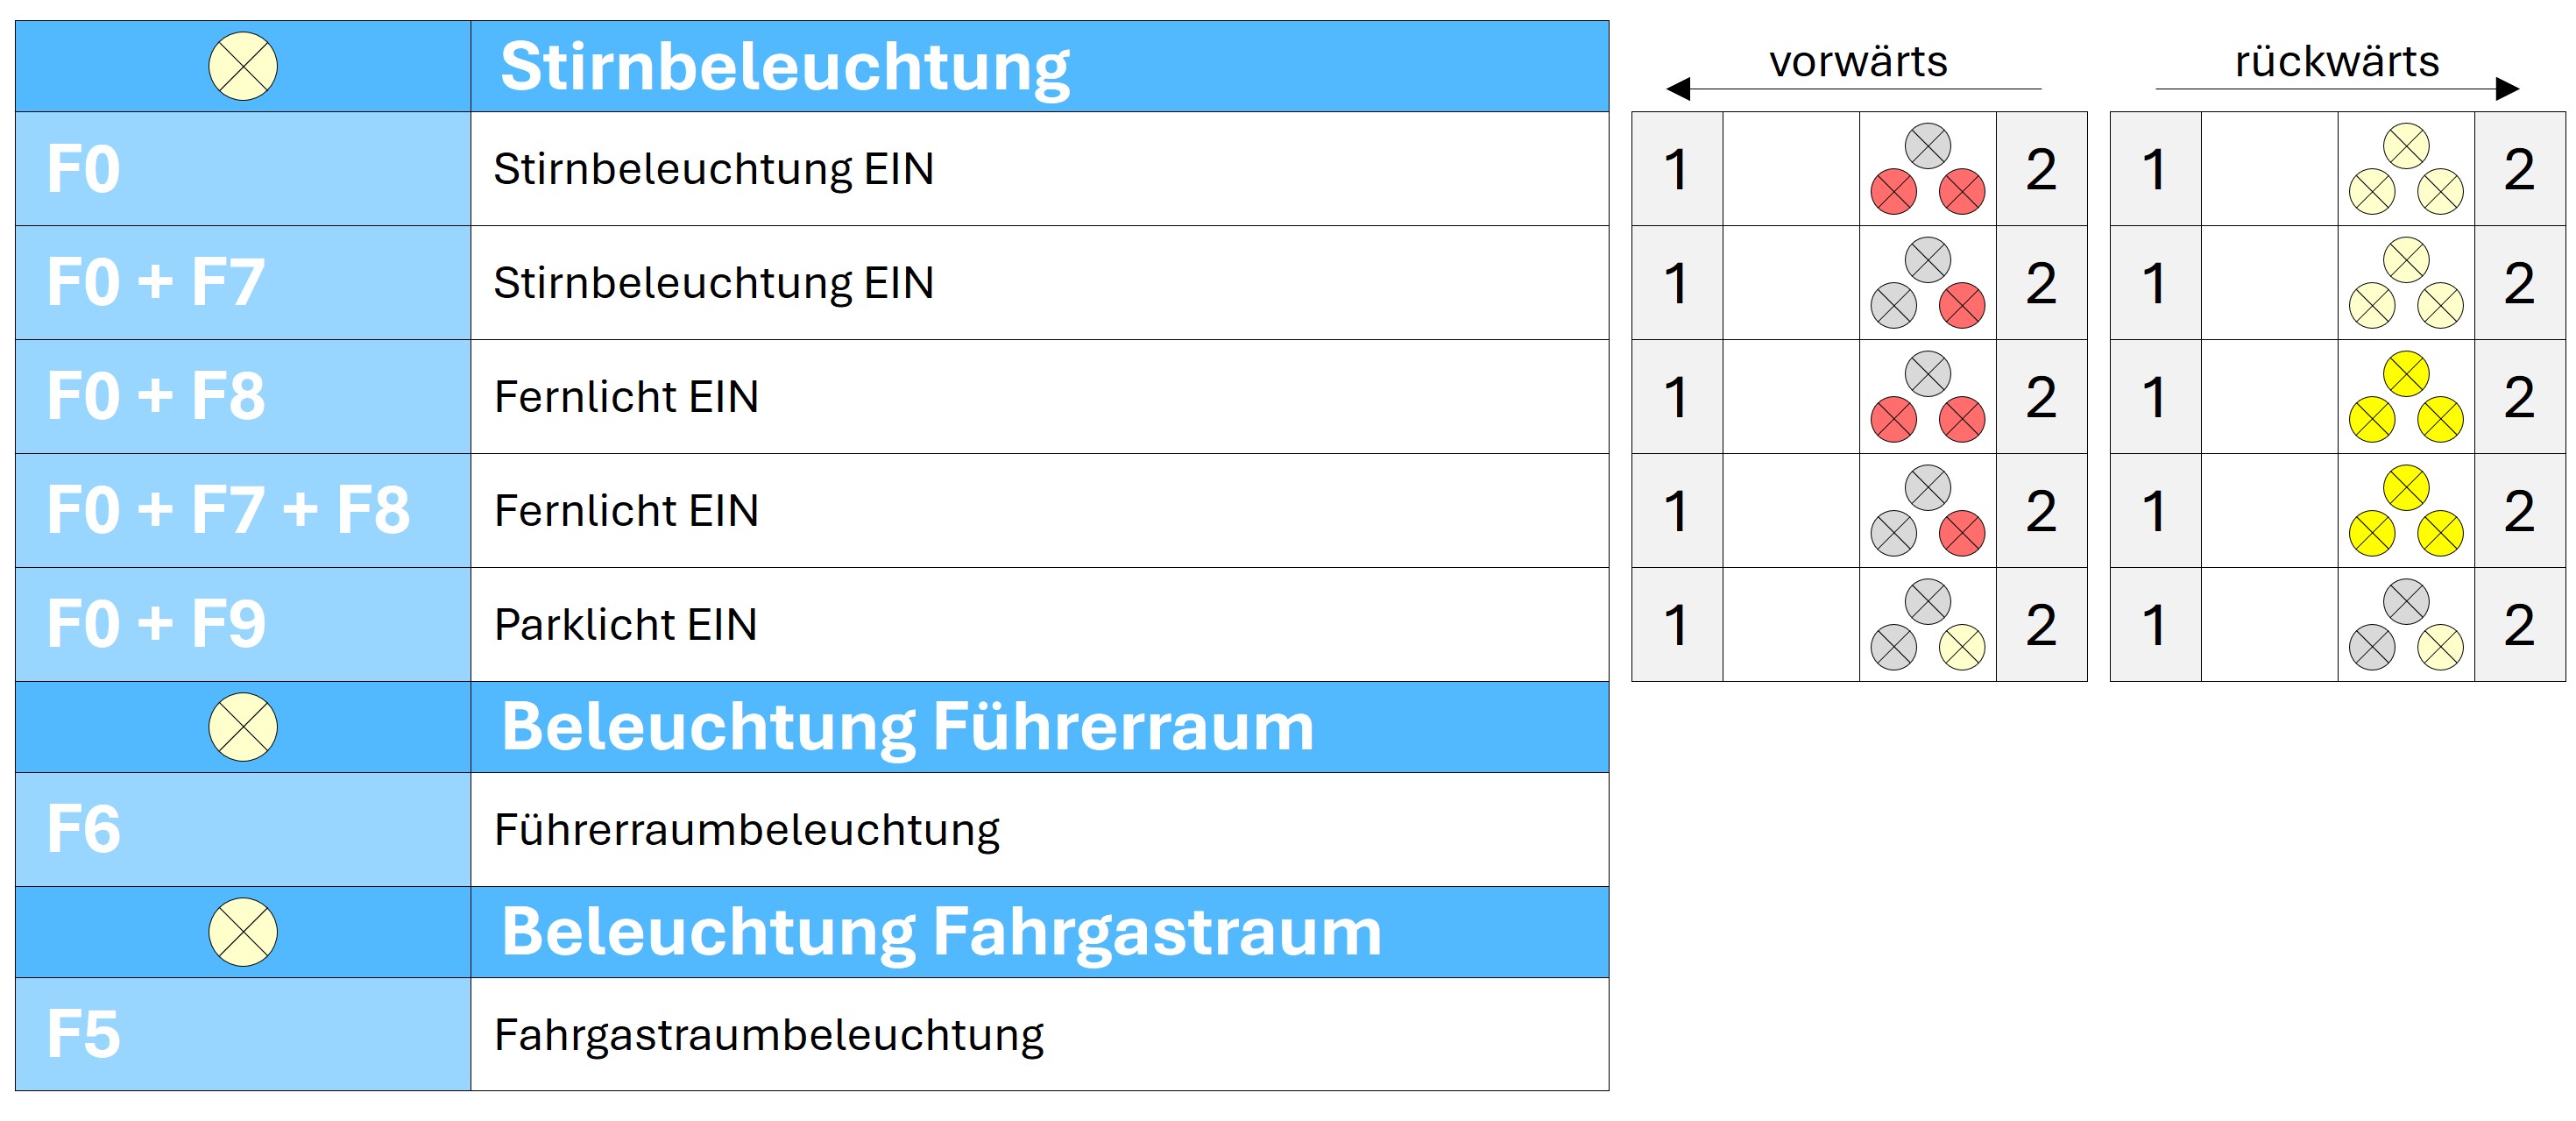Click the rückwärts right-pointing arrow

(x=2507, y=89)
